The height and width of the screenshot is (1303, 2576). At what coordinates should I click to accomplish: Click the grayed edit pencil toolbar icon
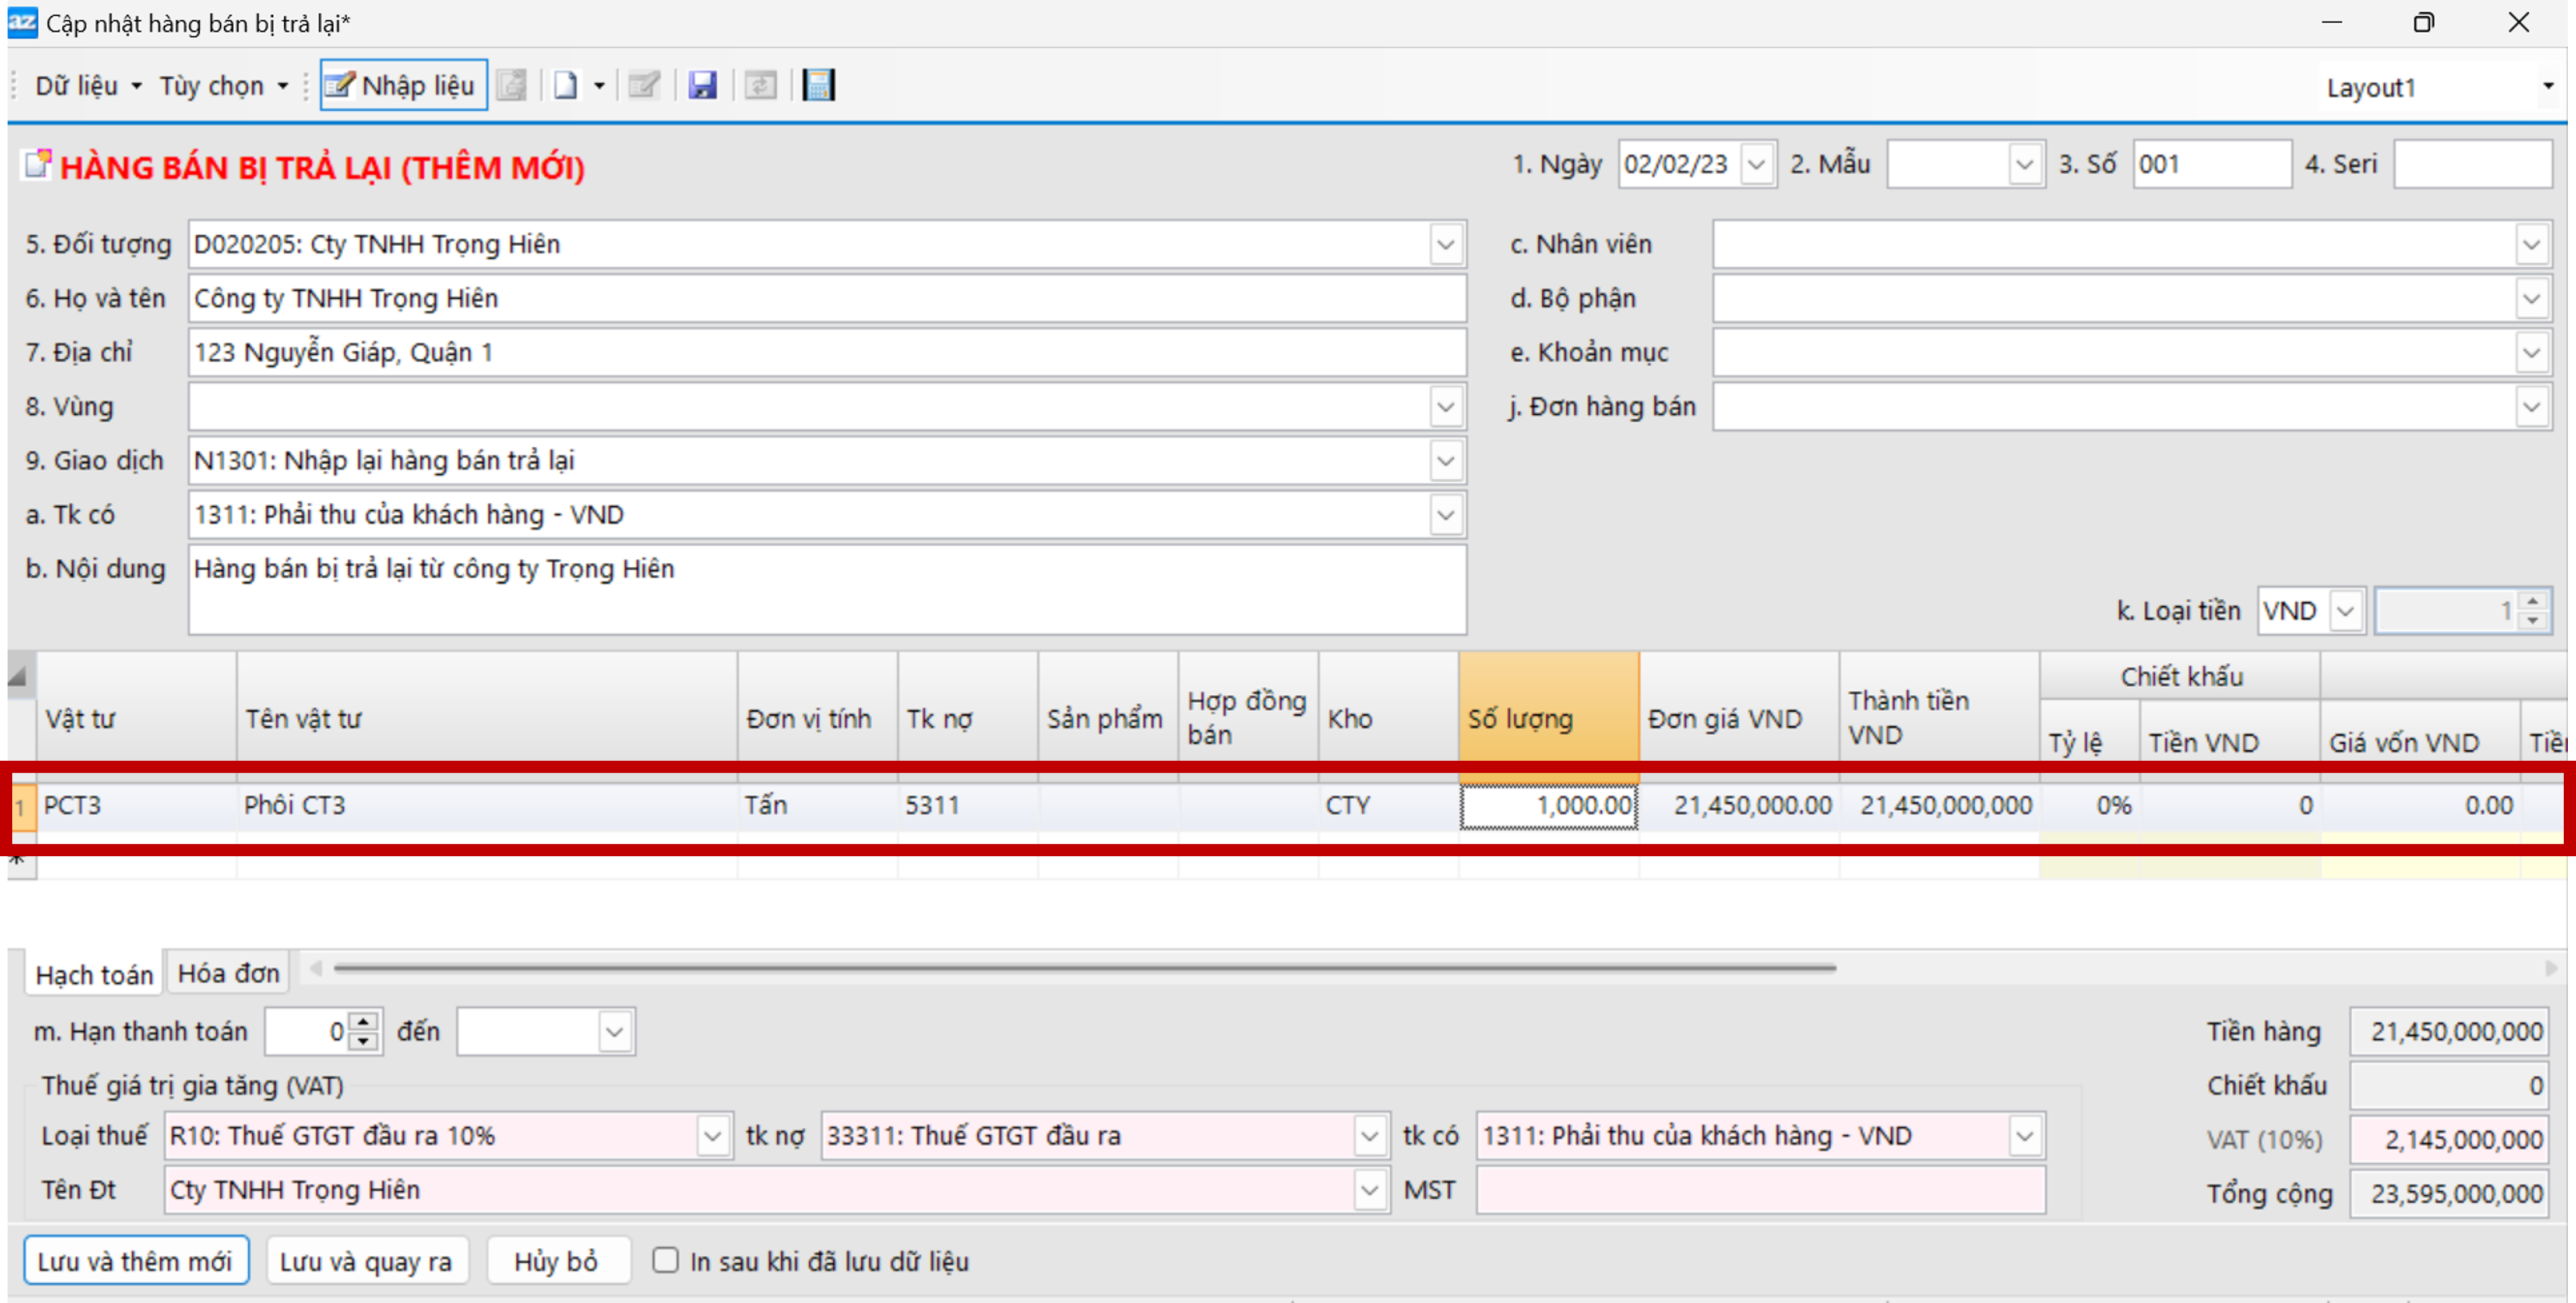click(643, 85)
